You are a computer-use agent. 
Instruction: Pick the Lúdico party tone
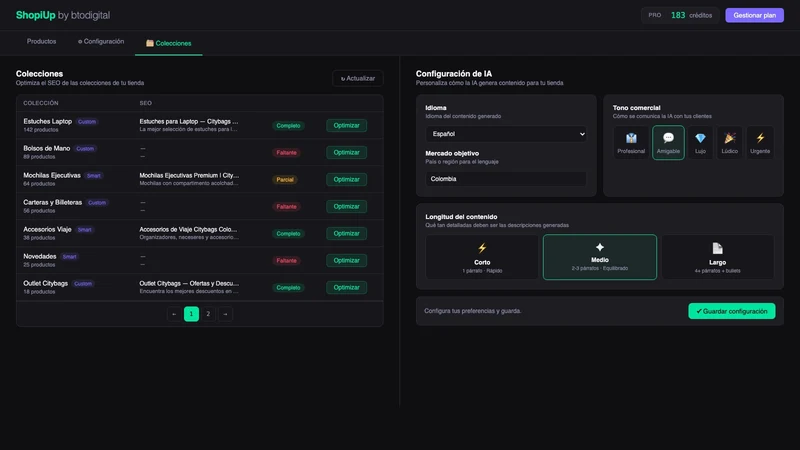[730, 142]
